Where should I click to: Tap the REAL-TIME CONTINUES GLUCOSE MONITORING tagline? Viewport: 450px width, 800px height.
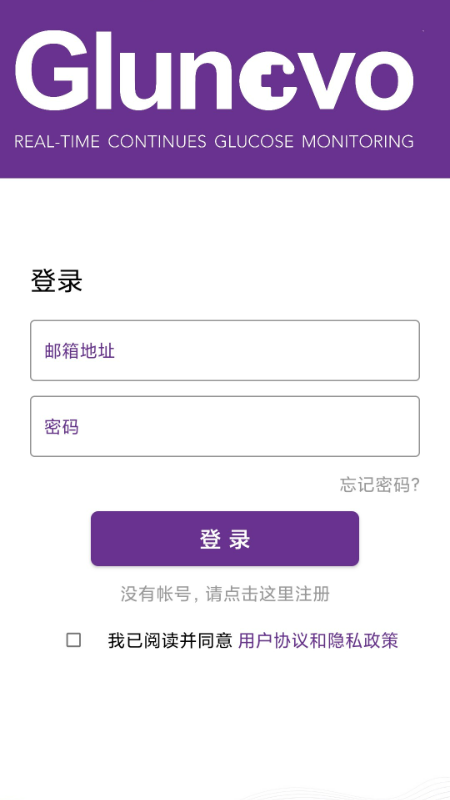click(x=214, y=141)
